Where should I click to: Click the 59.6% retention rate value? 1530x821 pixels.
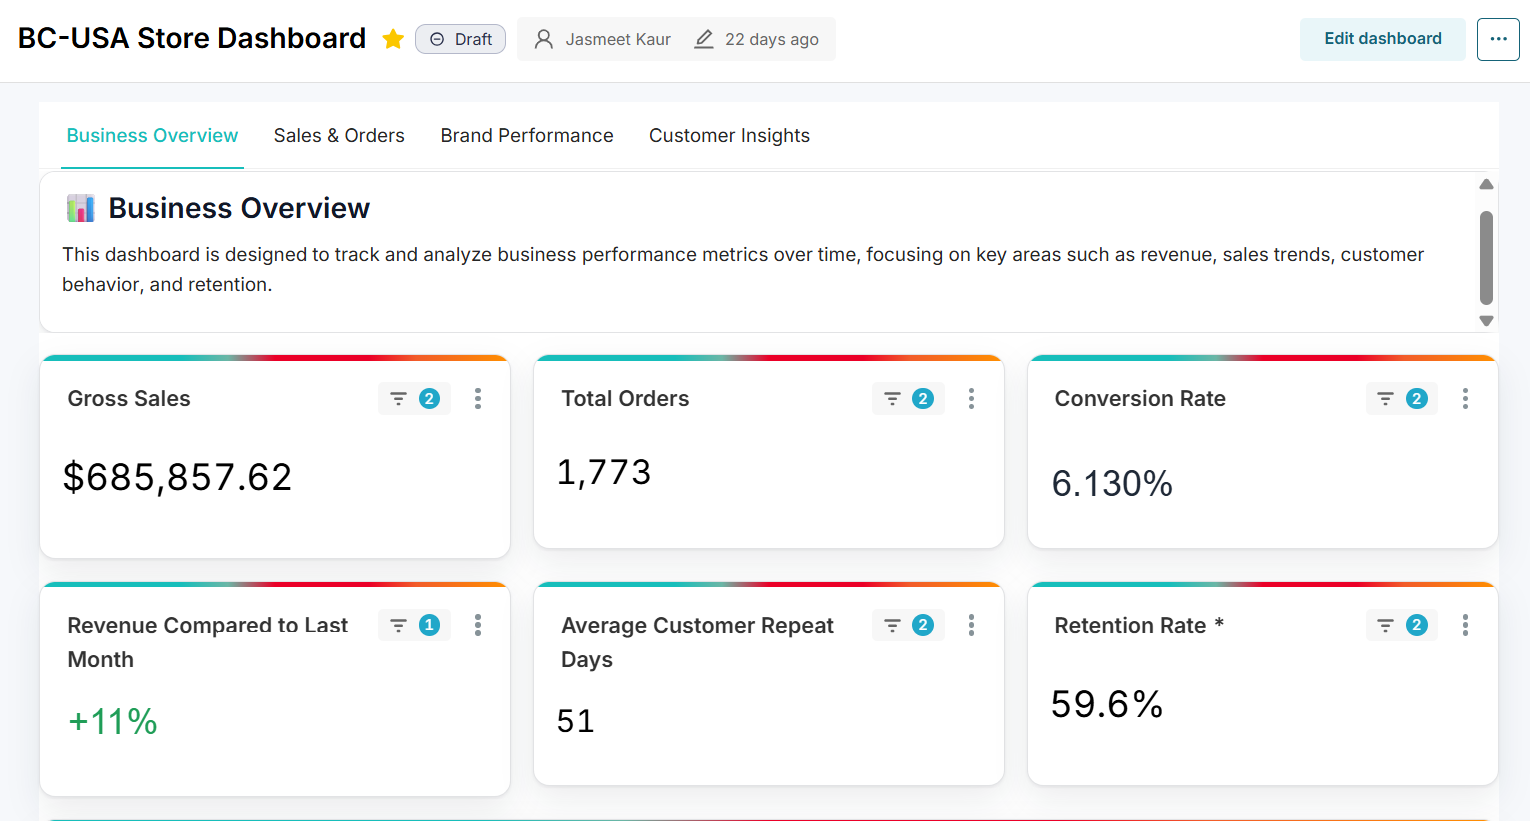1107,704
